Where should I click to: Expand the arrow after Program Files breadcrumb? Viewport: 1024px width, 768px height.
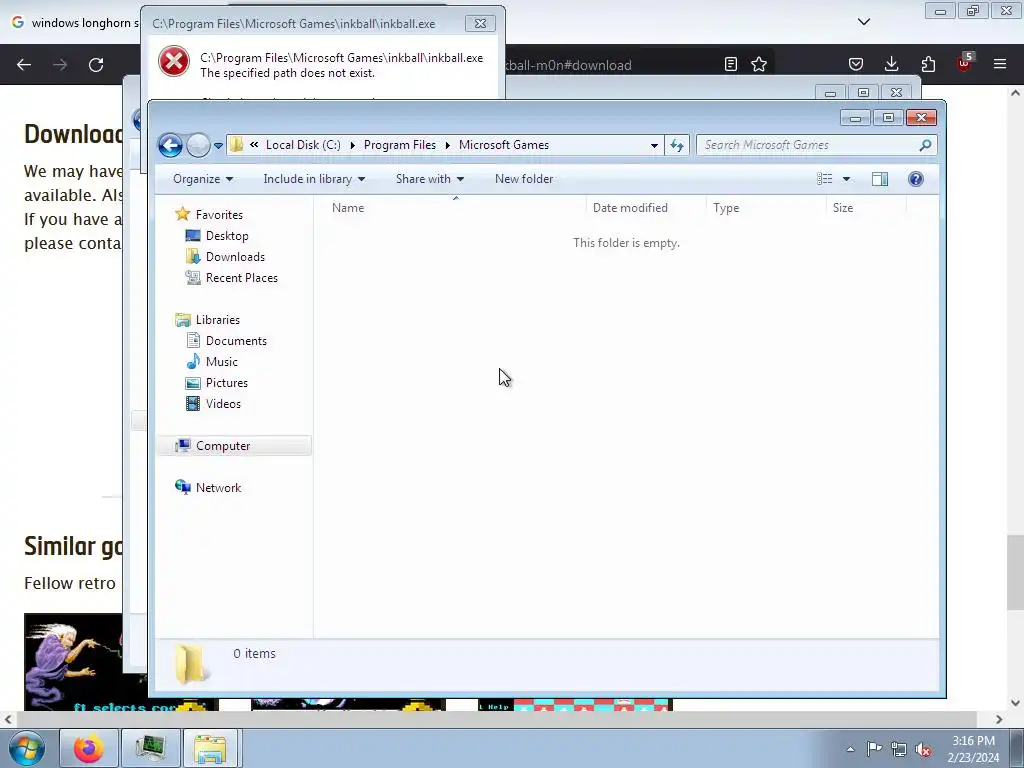pyautogui.click(x=447, y=145)
